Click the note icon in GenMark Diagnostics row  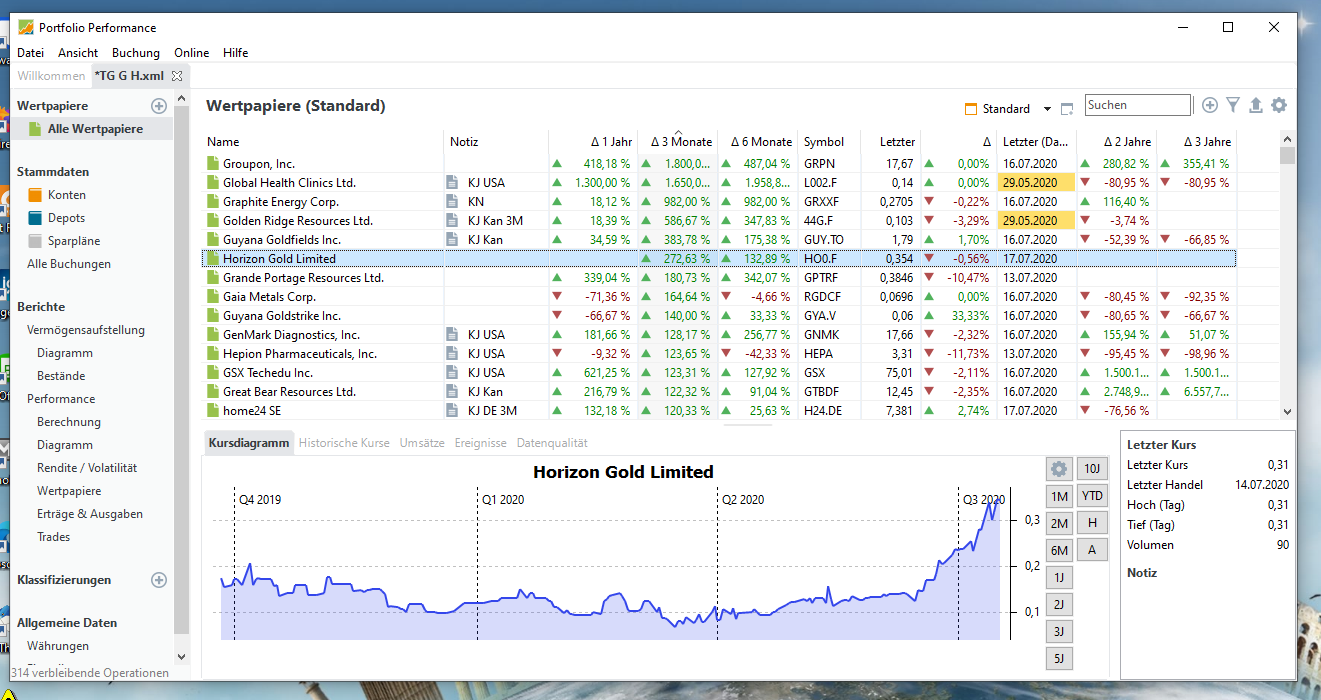(x=452, y=335)
